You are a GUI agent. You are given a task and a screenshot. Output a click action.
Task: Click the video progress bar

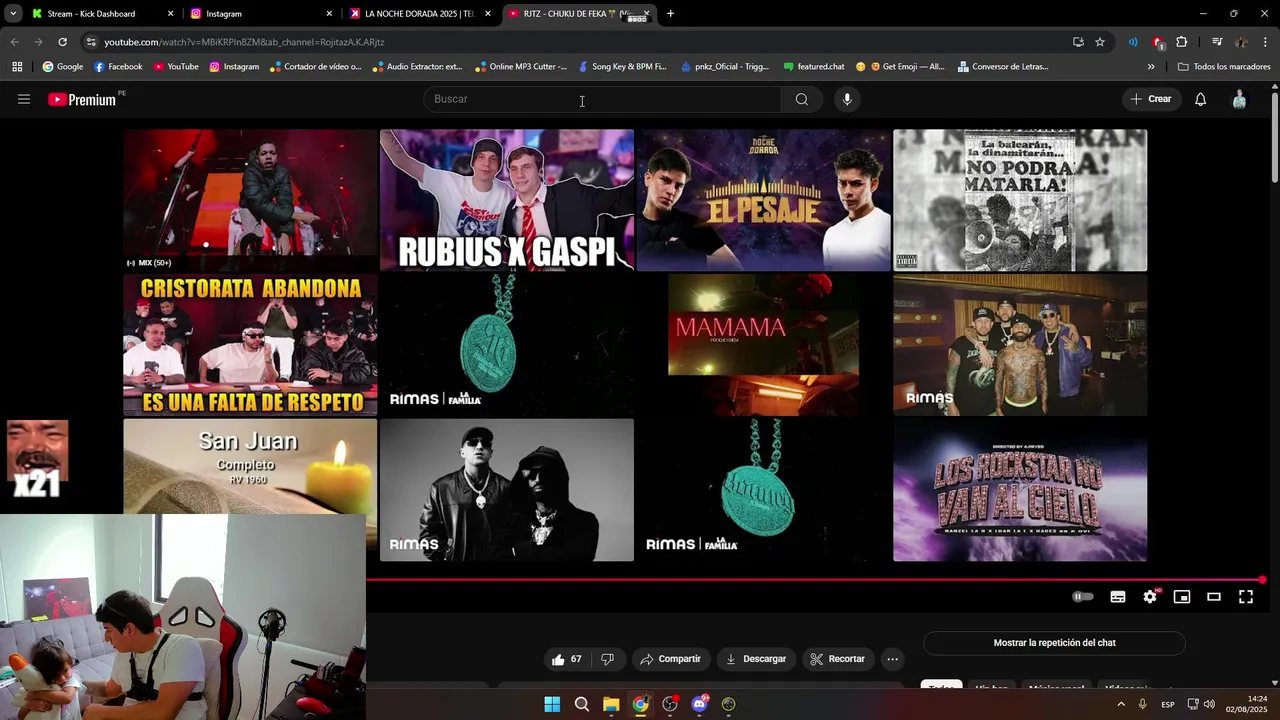click(815, 580)
